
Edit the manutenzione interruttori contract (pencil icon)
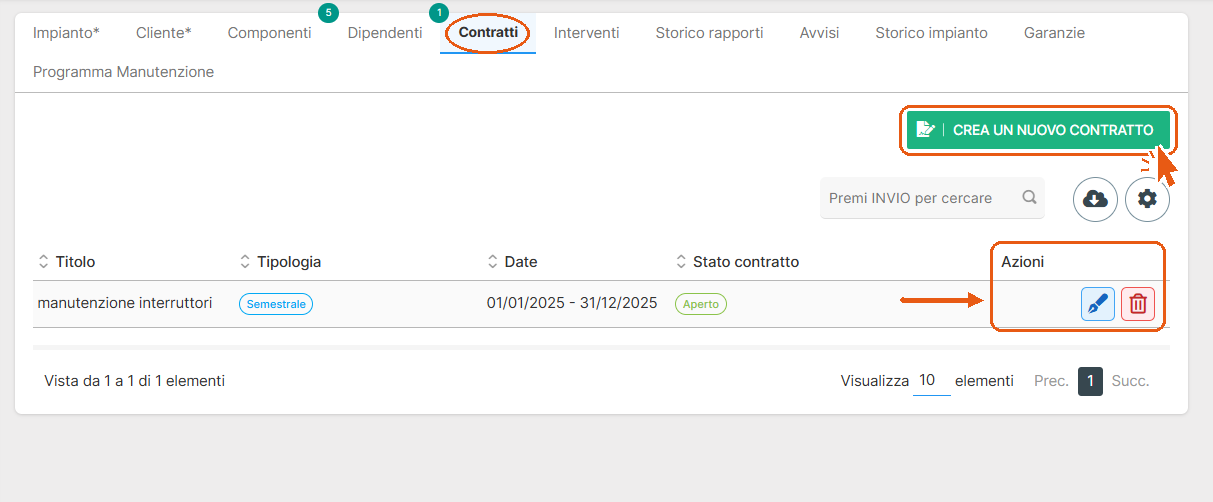click(x=1098, y=304)
